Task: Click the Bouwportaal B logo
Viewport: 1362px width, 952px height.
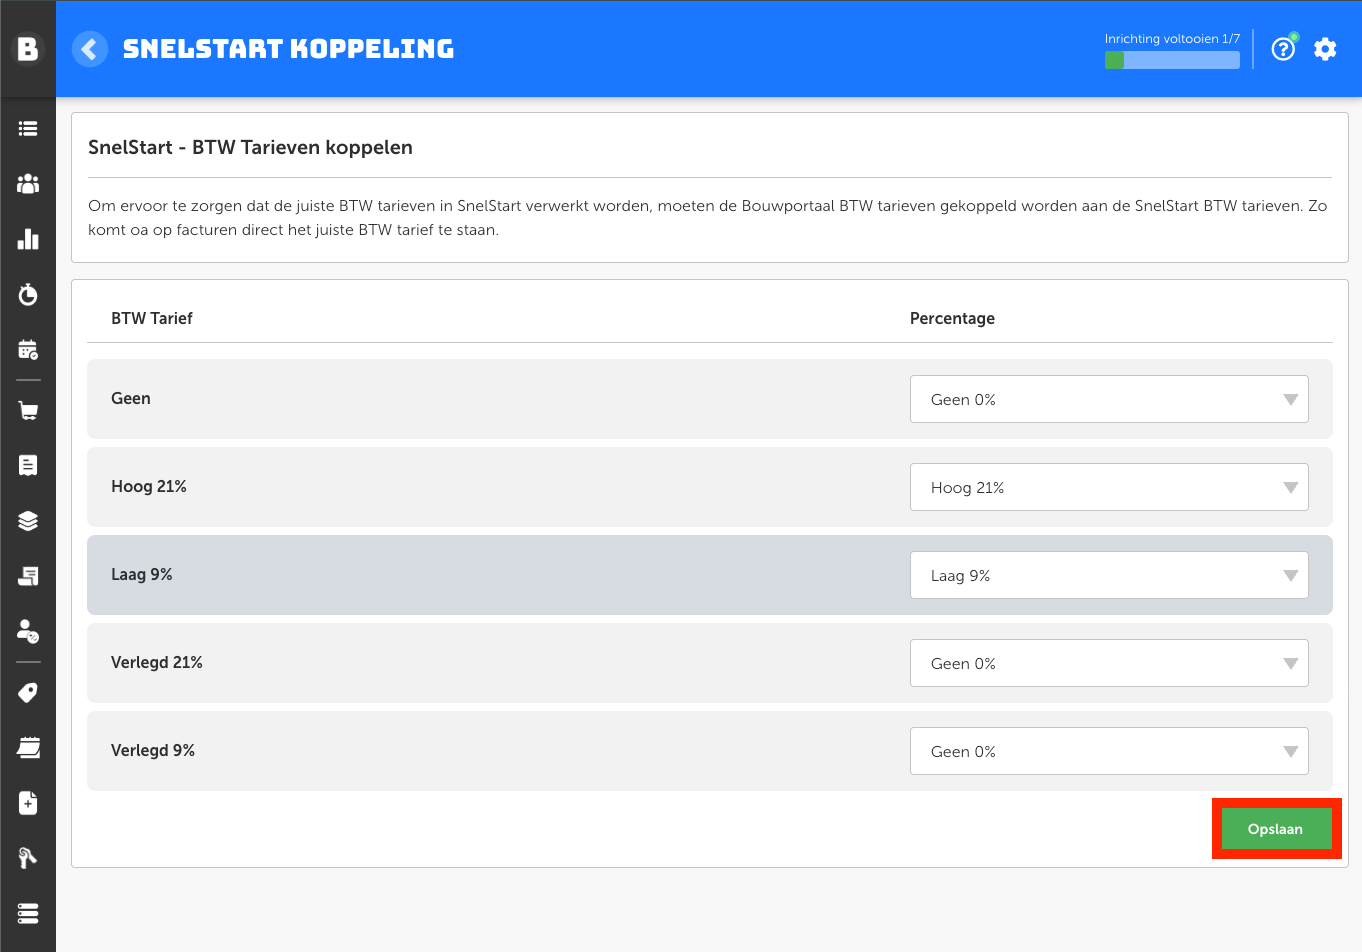Action: (x=28, y=48)
